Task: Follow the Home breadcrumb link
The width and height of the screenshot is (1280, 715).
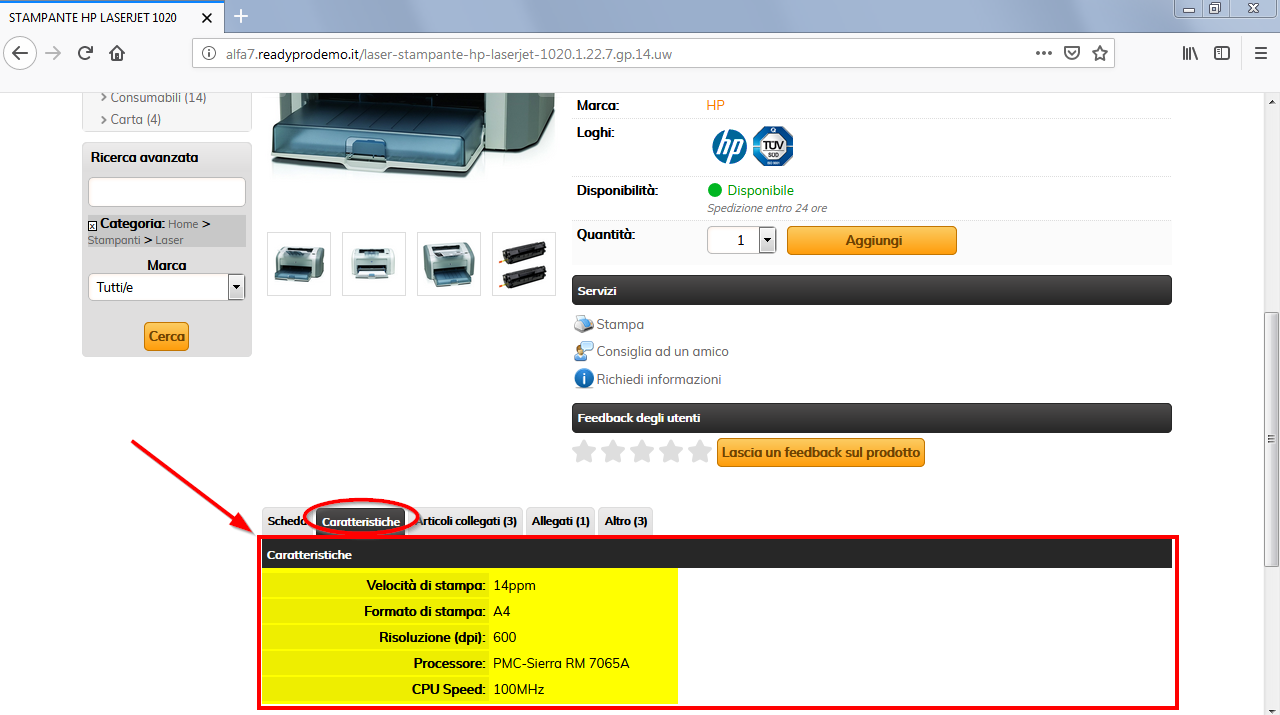Action: (183, 224)
